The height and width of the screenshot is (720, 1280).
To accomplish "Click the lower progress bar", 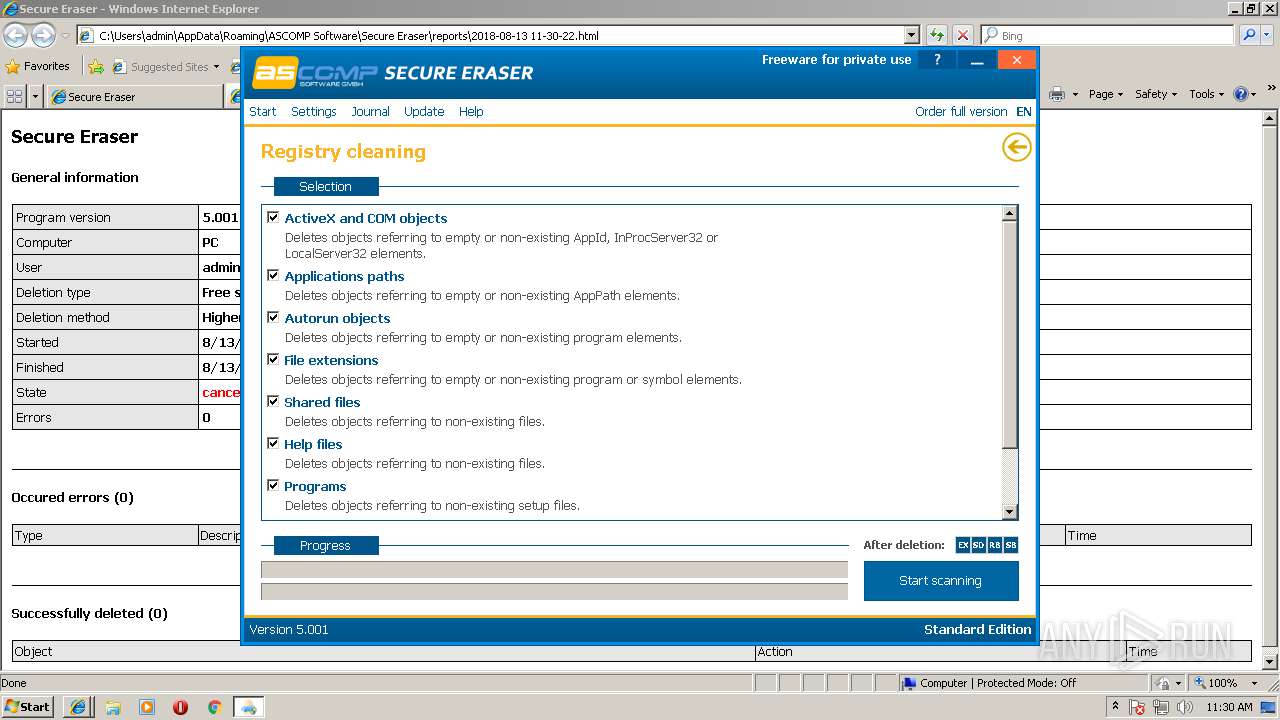I will 554,591.
